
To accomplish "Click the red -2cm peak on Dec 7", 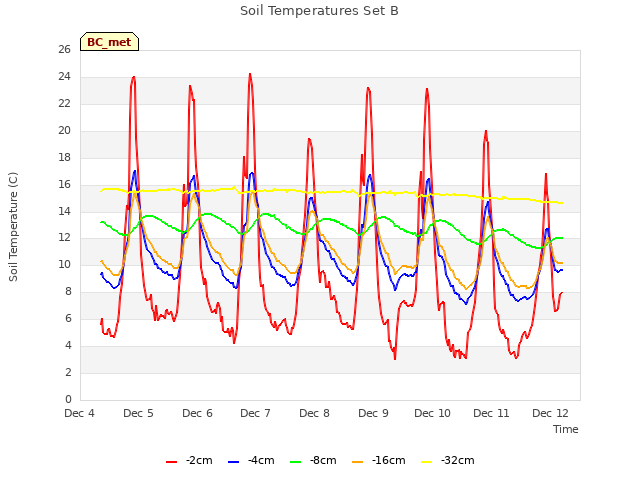I will tap(250, 74).
